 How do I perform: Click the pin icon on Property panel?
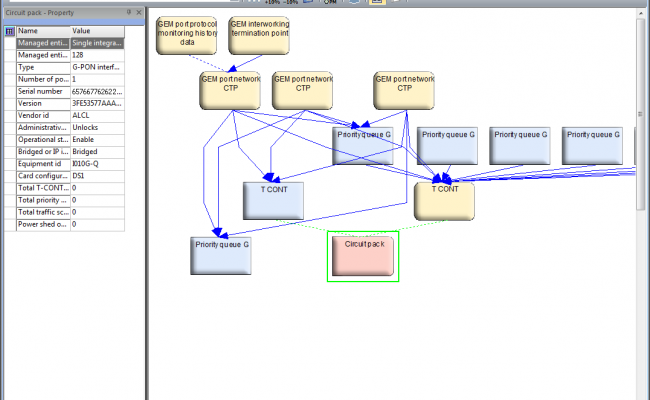(129, 12)
